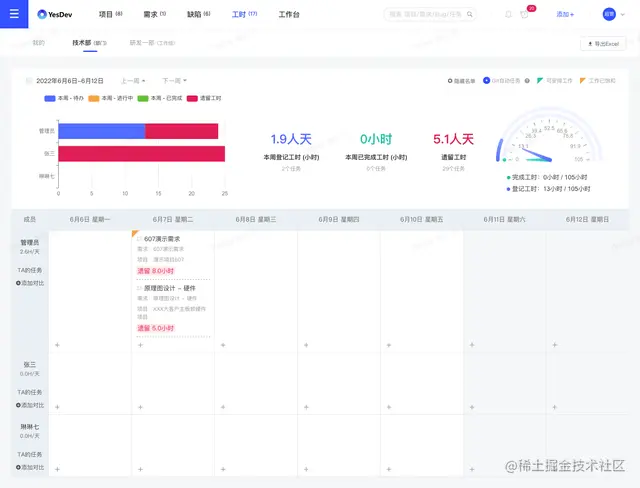Click 添加对比 under 管理员
The image size is (640, 488).
click(30, 283)
